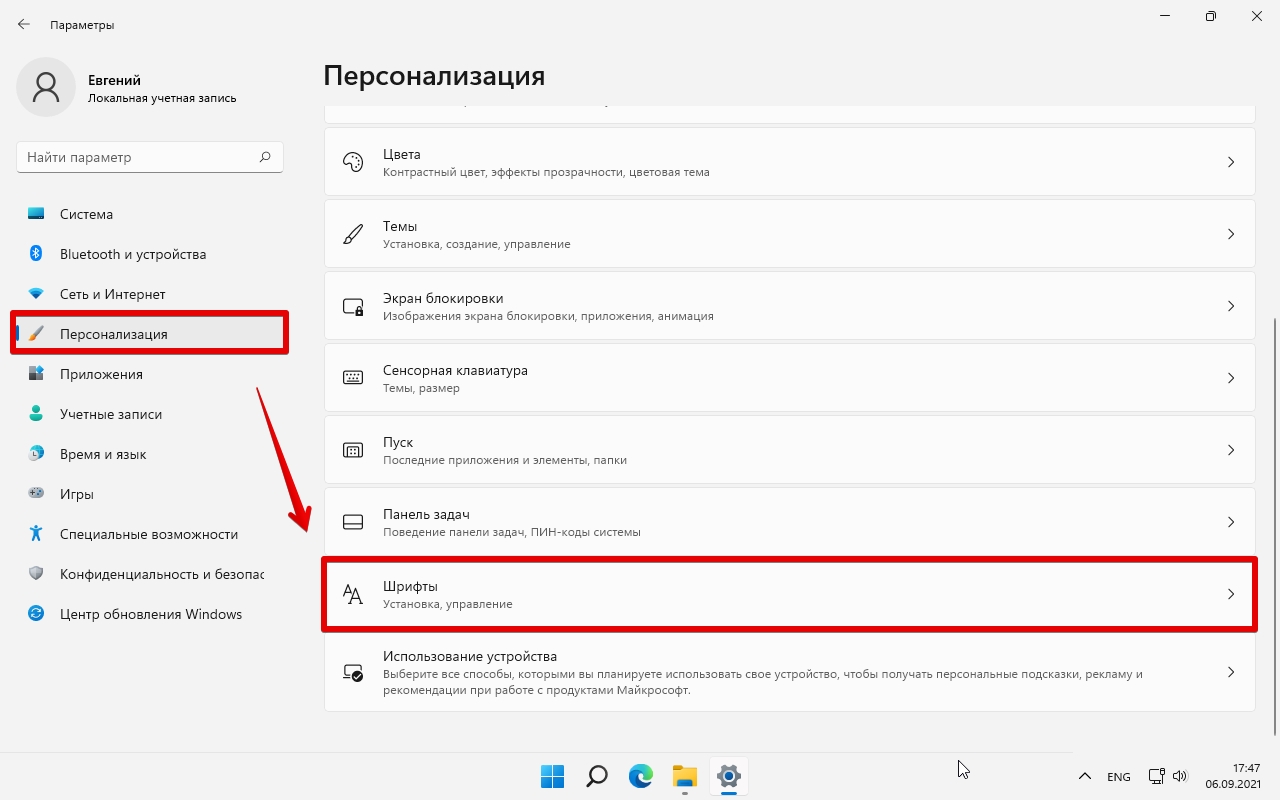
Task: Expand the Сенсорная клавиатура row chevron
Action: pos(1231,378)
